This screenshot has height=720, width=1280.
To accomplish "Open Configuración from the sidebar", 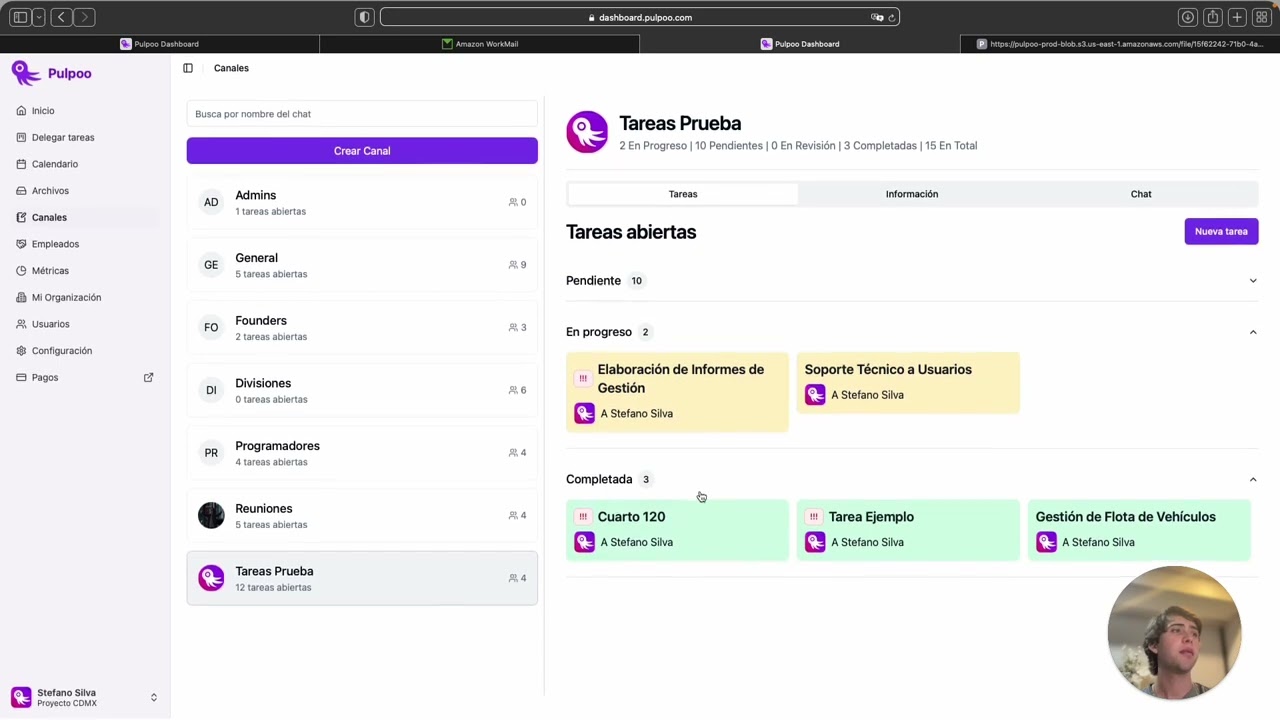I will pos(62,351).
